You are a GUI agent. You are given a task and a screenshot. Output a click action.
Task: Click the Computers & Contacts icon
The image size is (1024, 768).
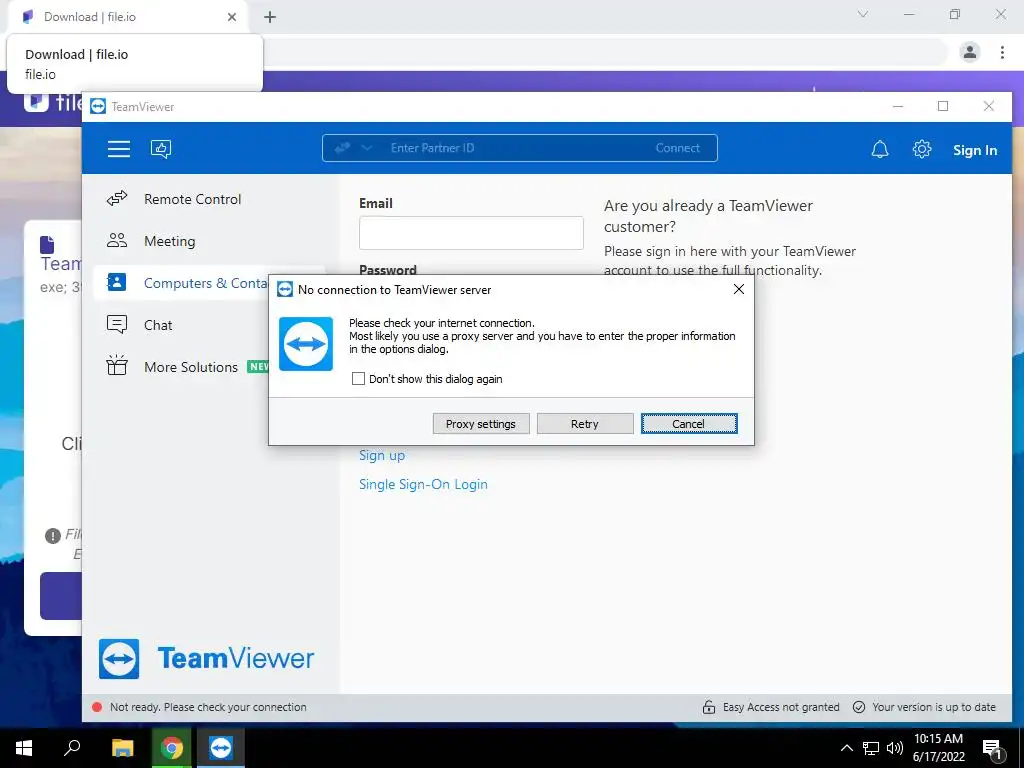[117, 282]
